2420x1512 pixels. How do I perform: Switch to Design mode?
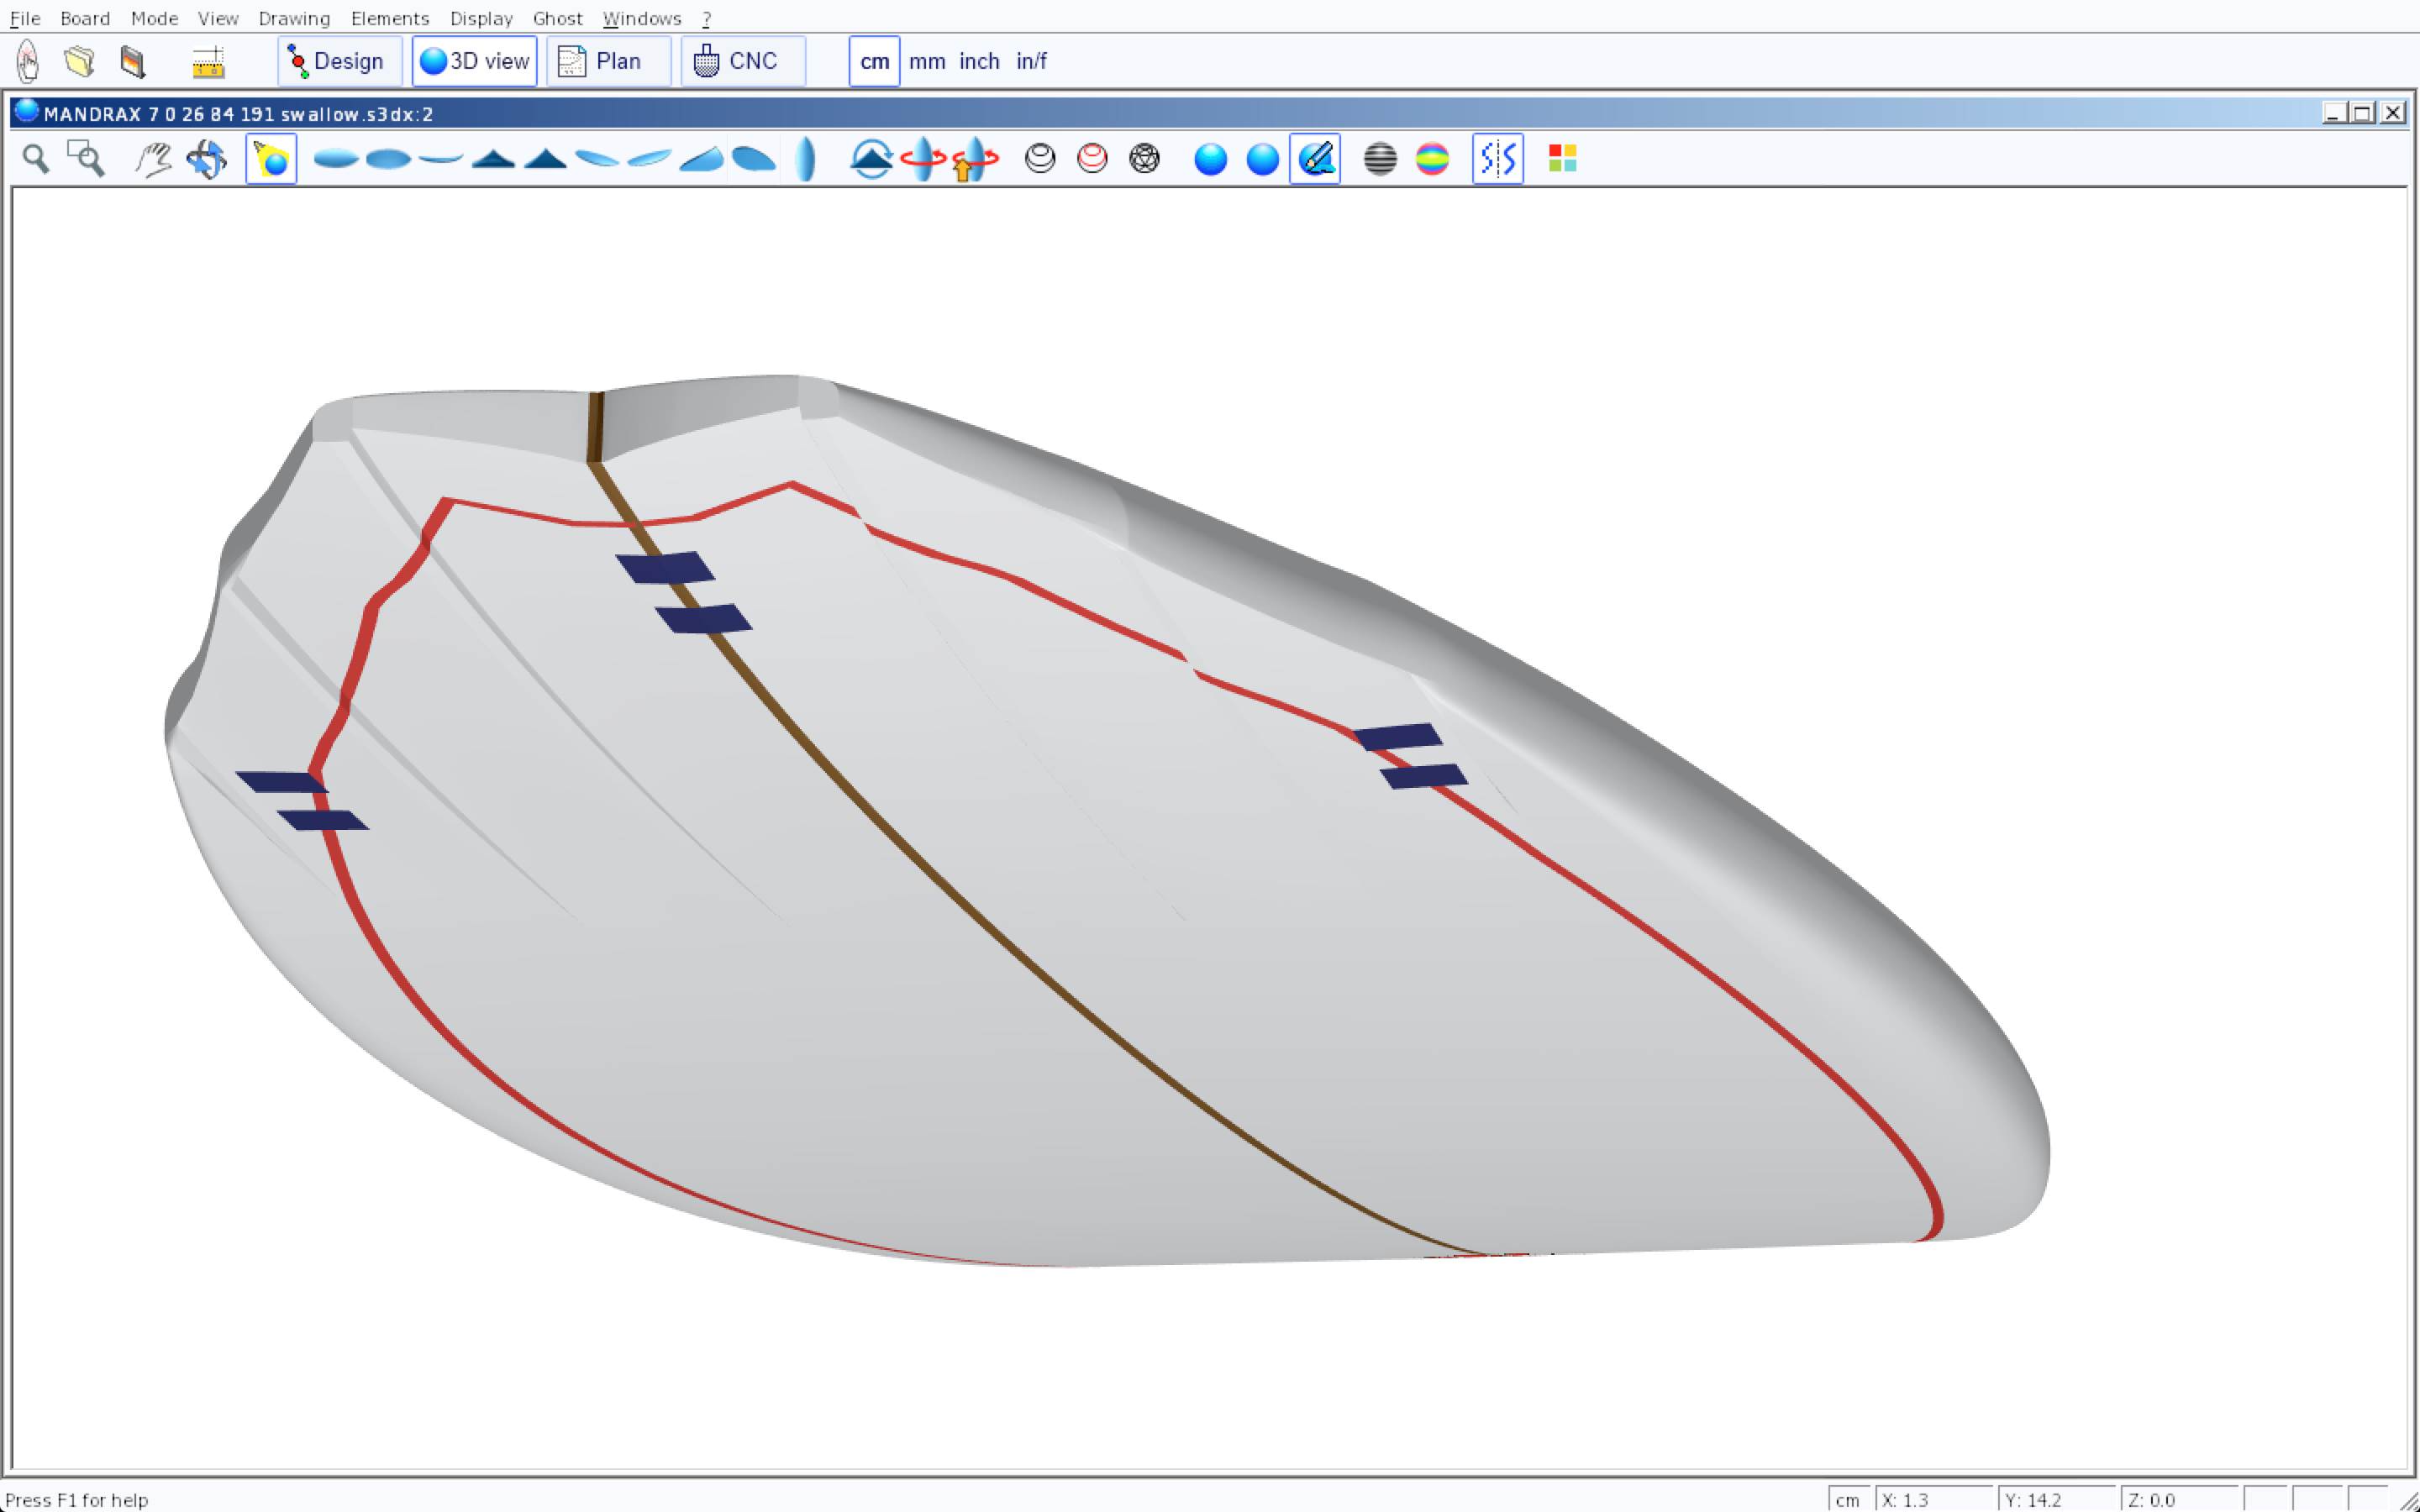click(x=339, y=61)
